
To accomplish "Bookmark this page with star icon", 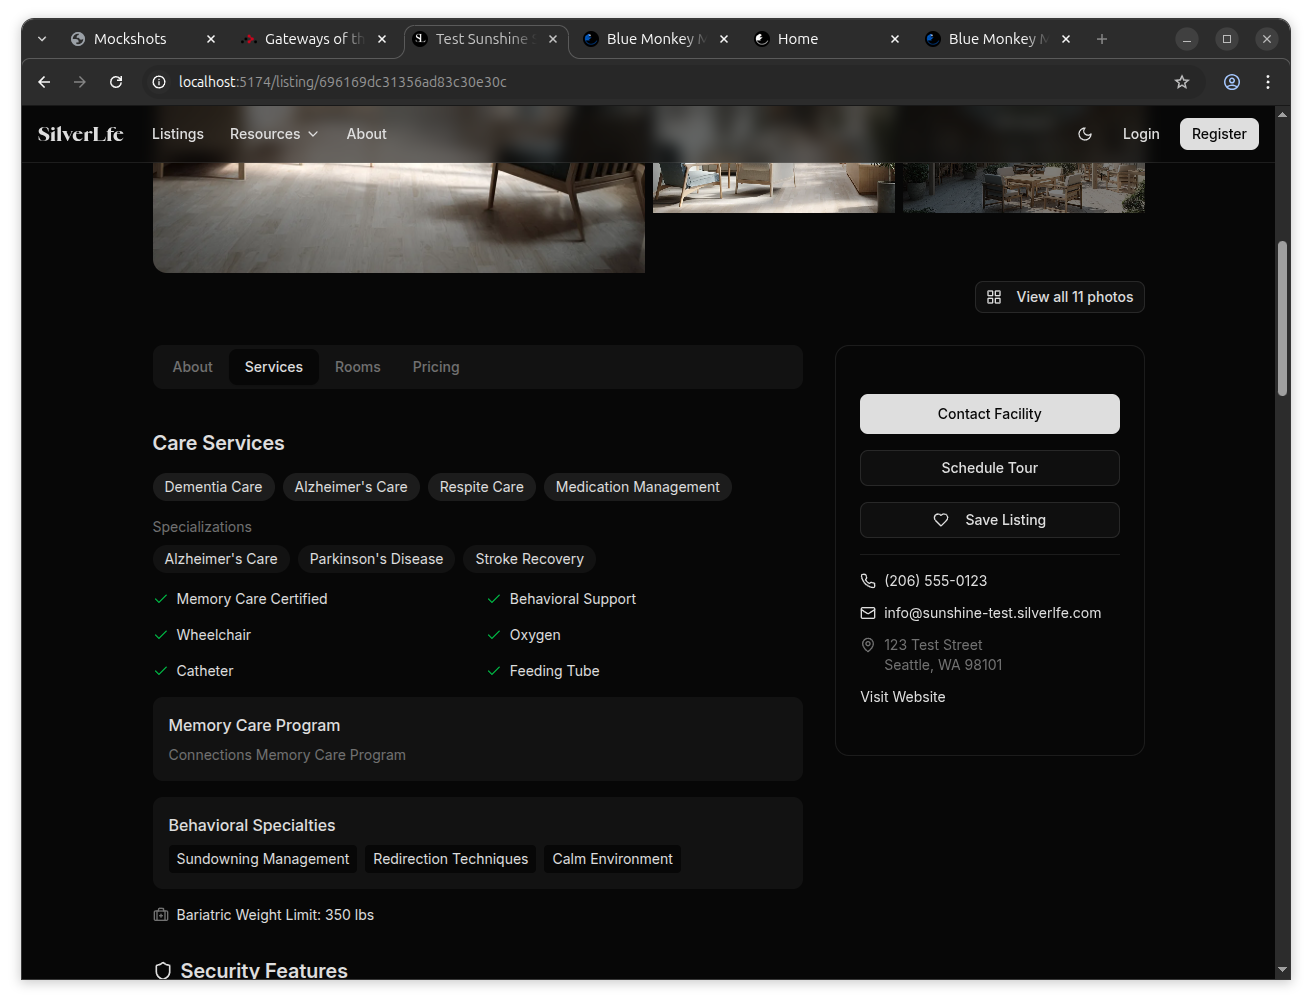I will [x=1182, y=82].
